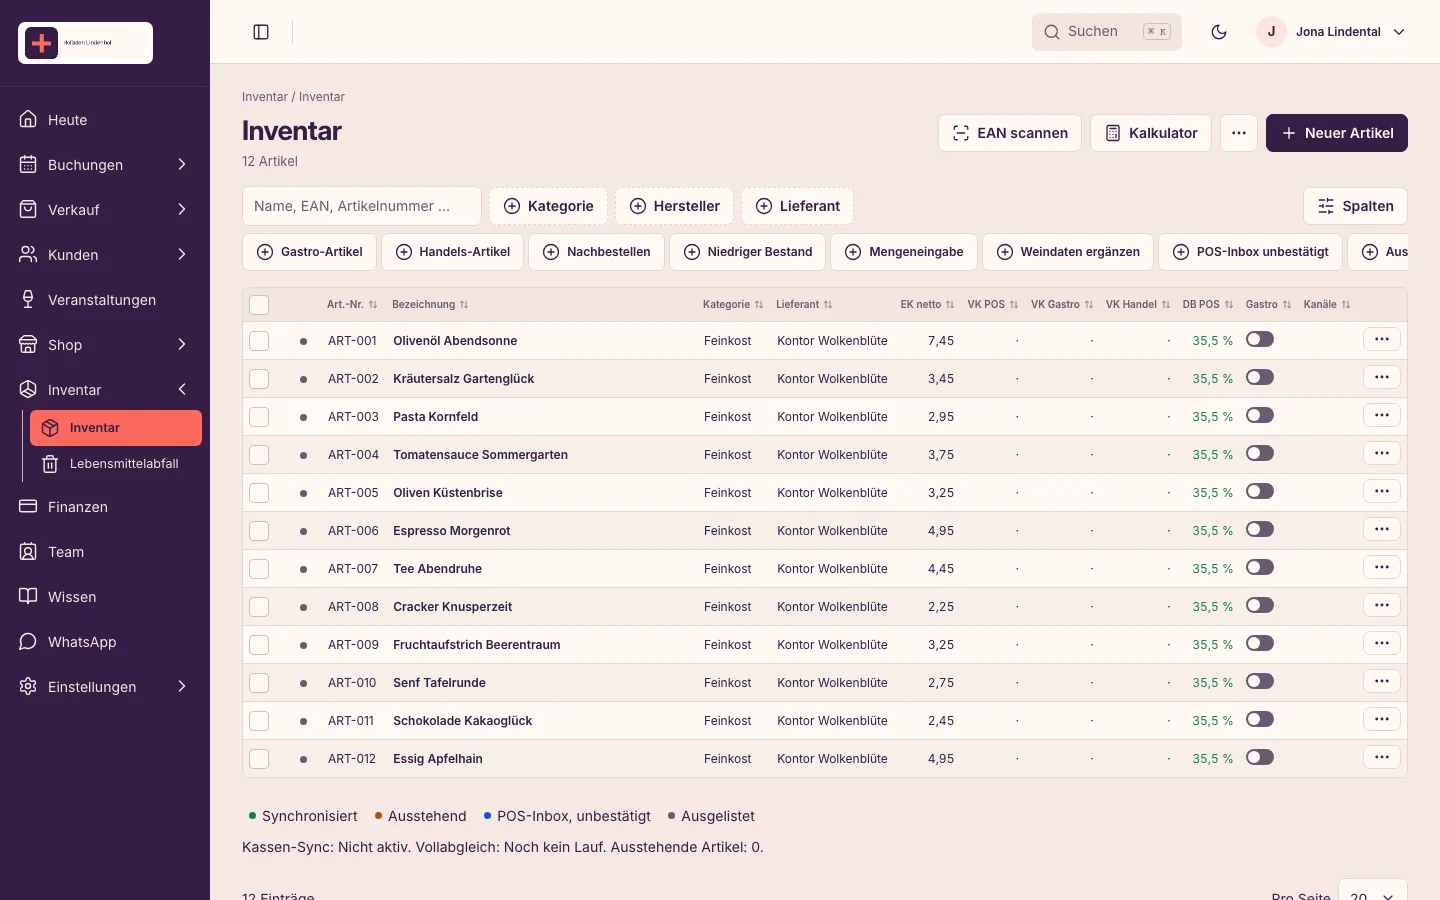Expand the Verkauf sidebar section
This screenshot has height=900, width=1440.
pos(105,210)
